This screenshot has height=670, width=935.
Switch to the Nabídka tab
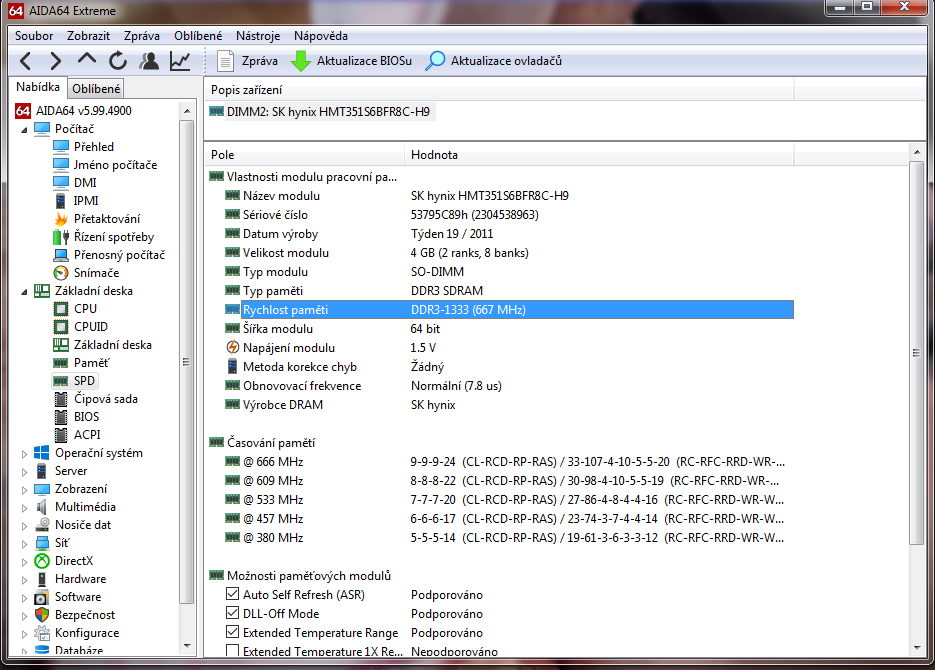point(38,87)
